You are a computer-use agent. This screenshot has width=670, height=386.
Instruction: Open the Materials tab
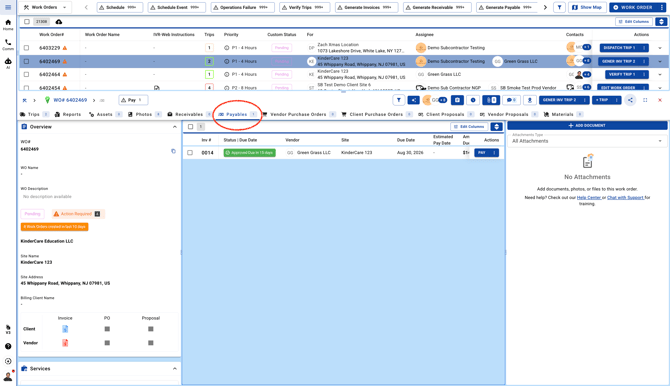click(563, 115)
